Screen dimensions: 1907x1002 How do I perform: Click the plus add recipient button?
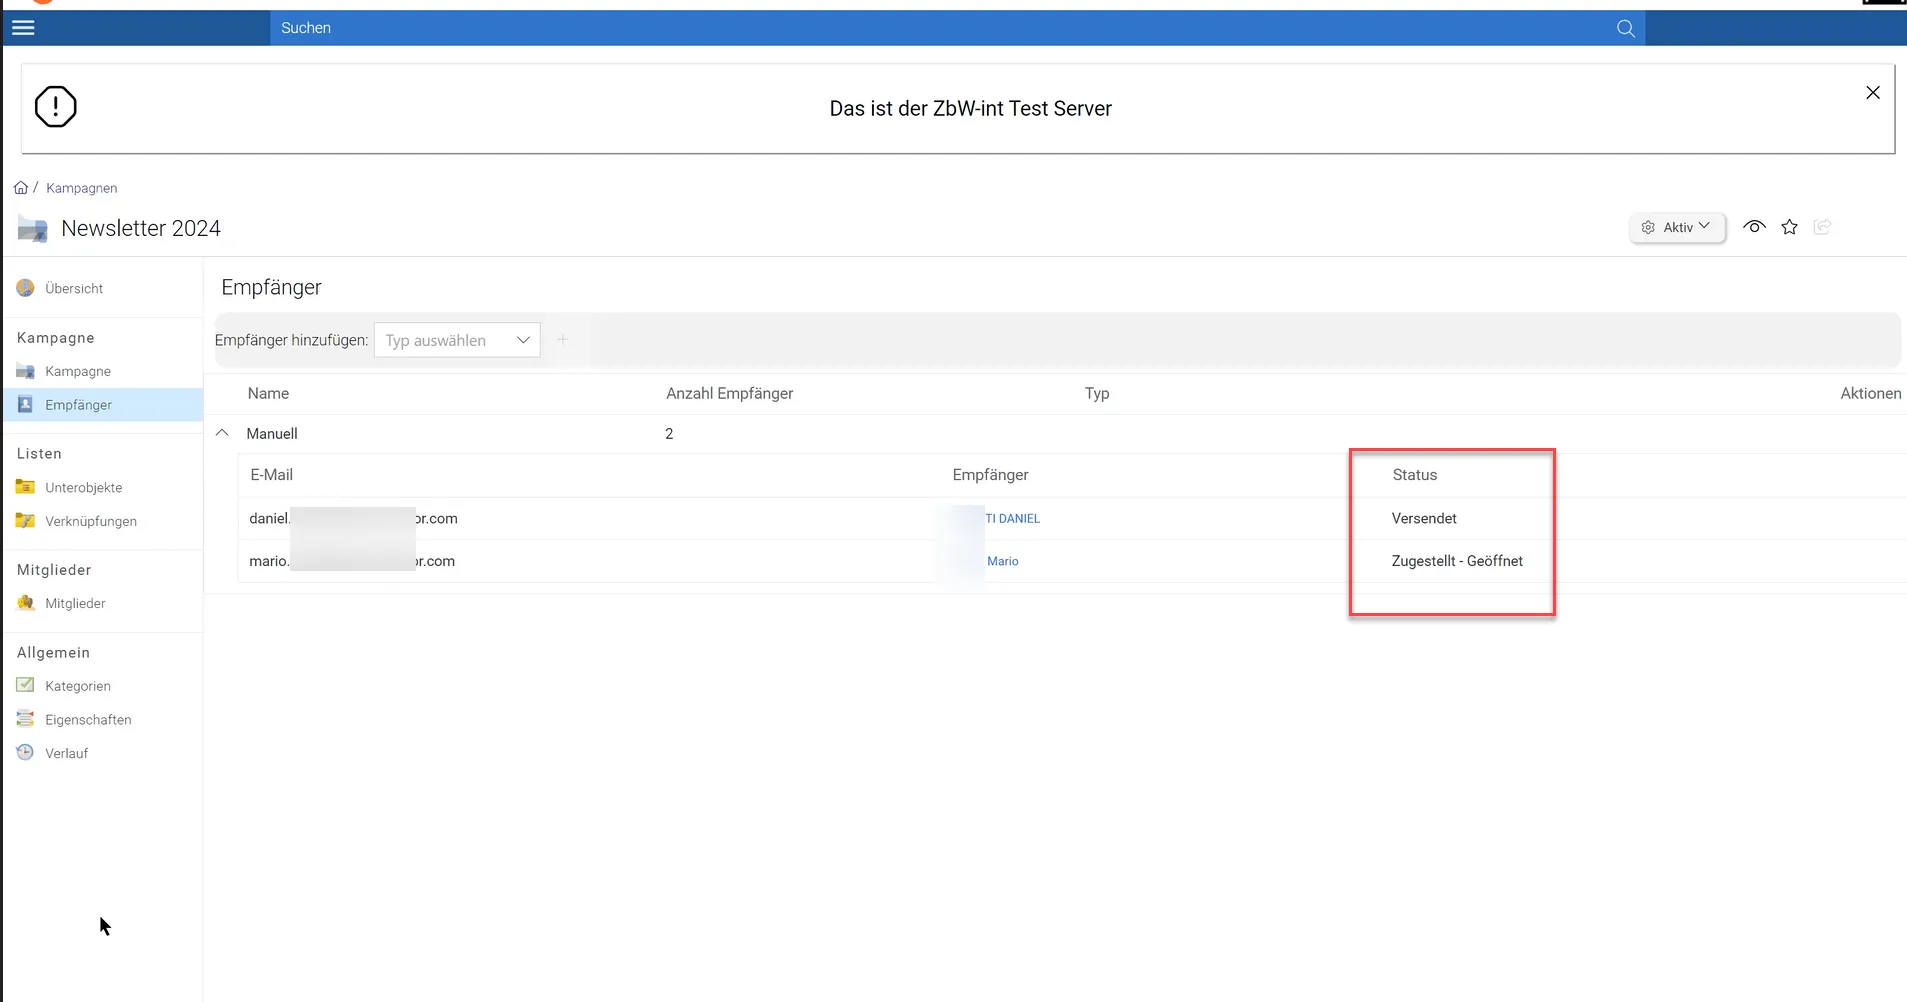pyautogui.click(x=562, y=340)
